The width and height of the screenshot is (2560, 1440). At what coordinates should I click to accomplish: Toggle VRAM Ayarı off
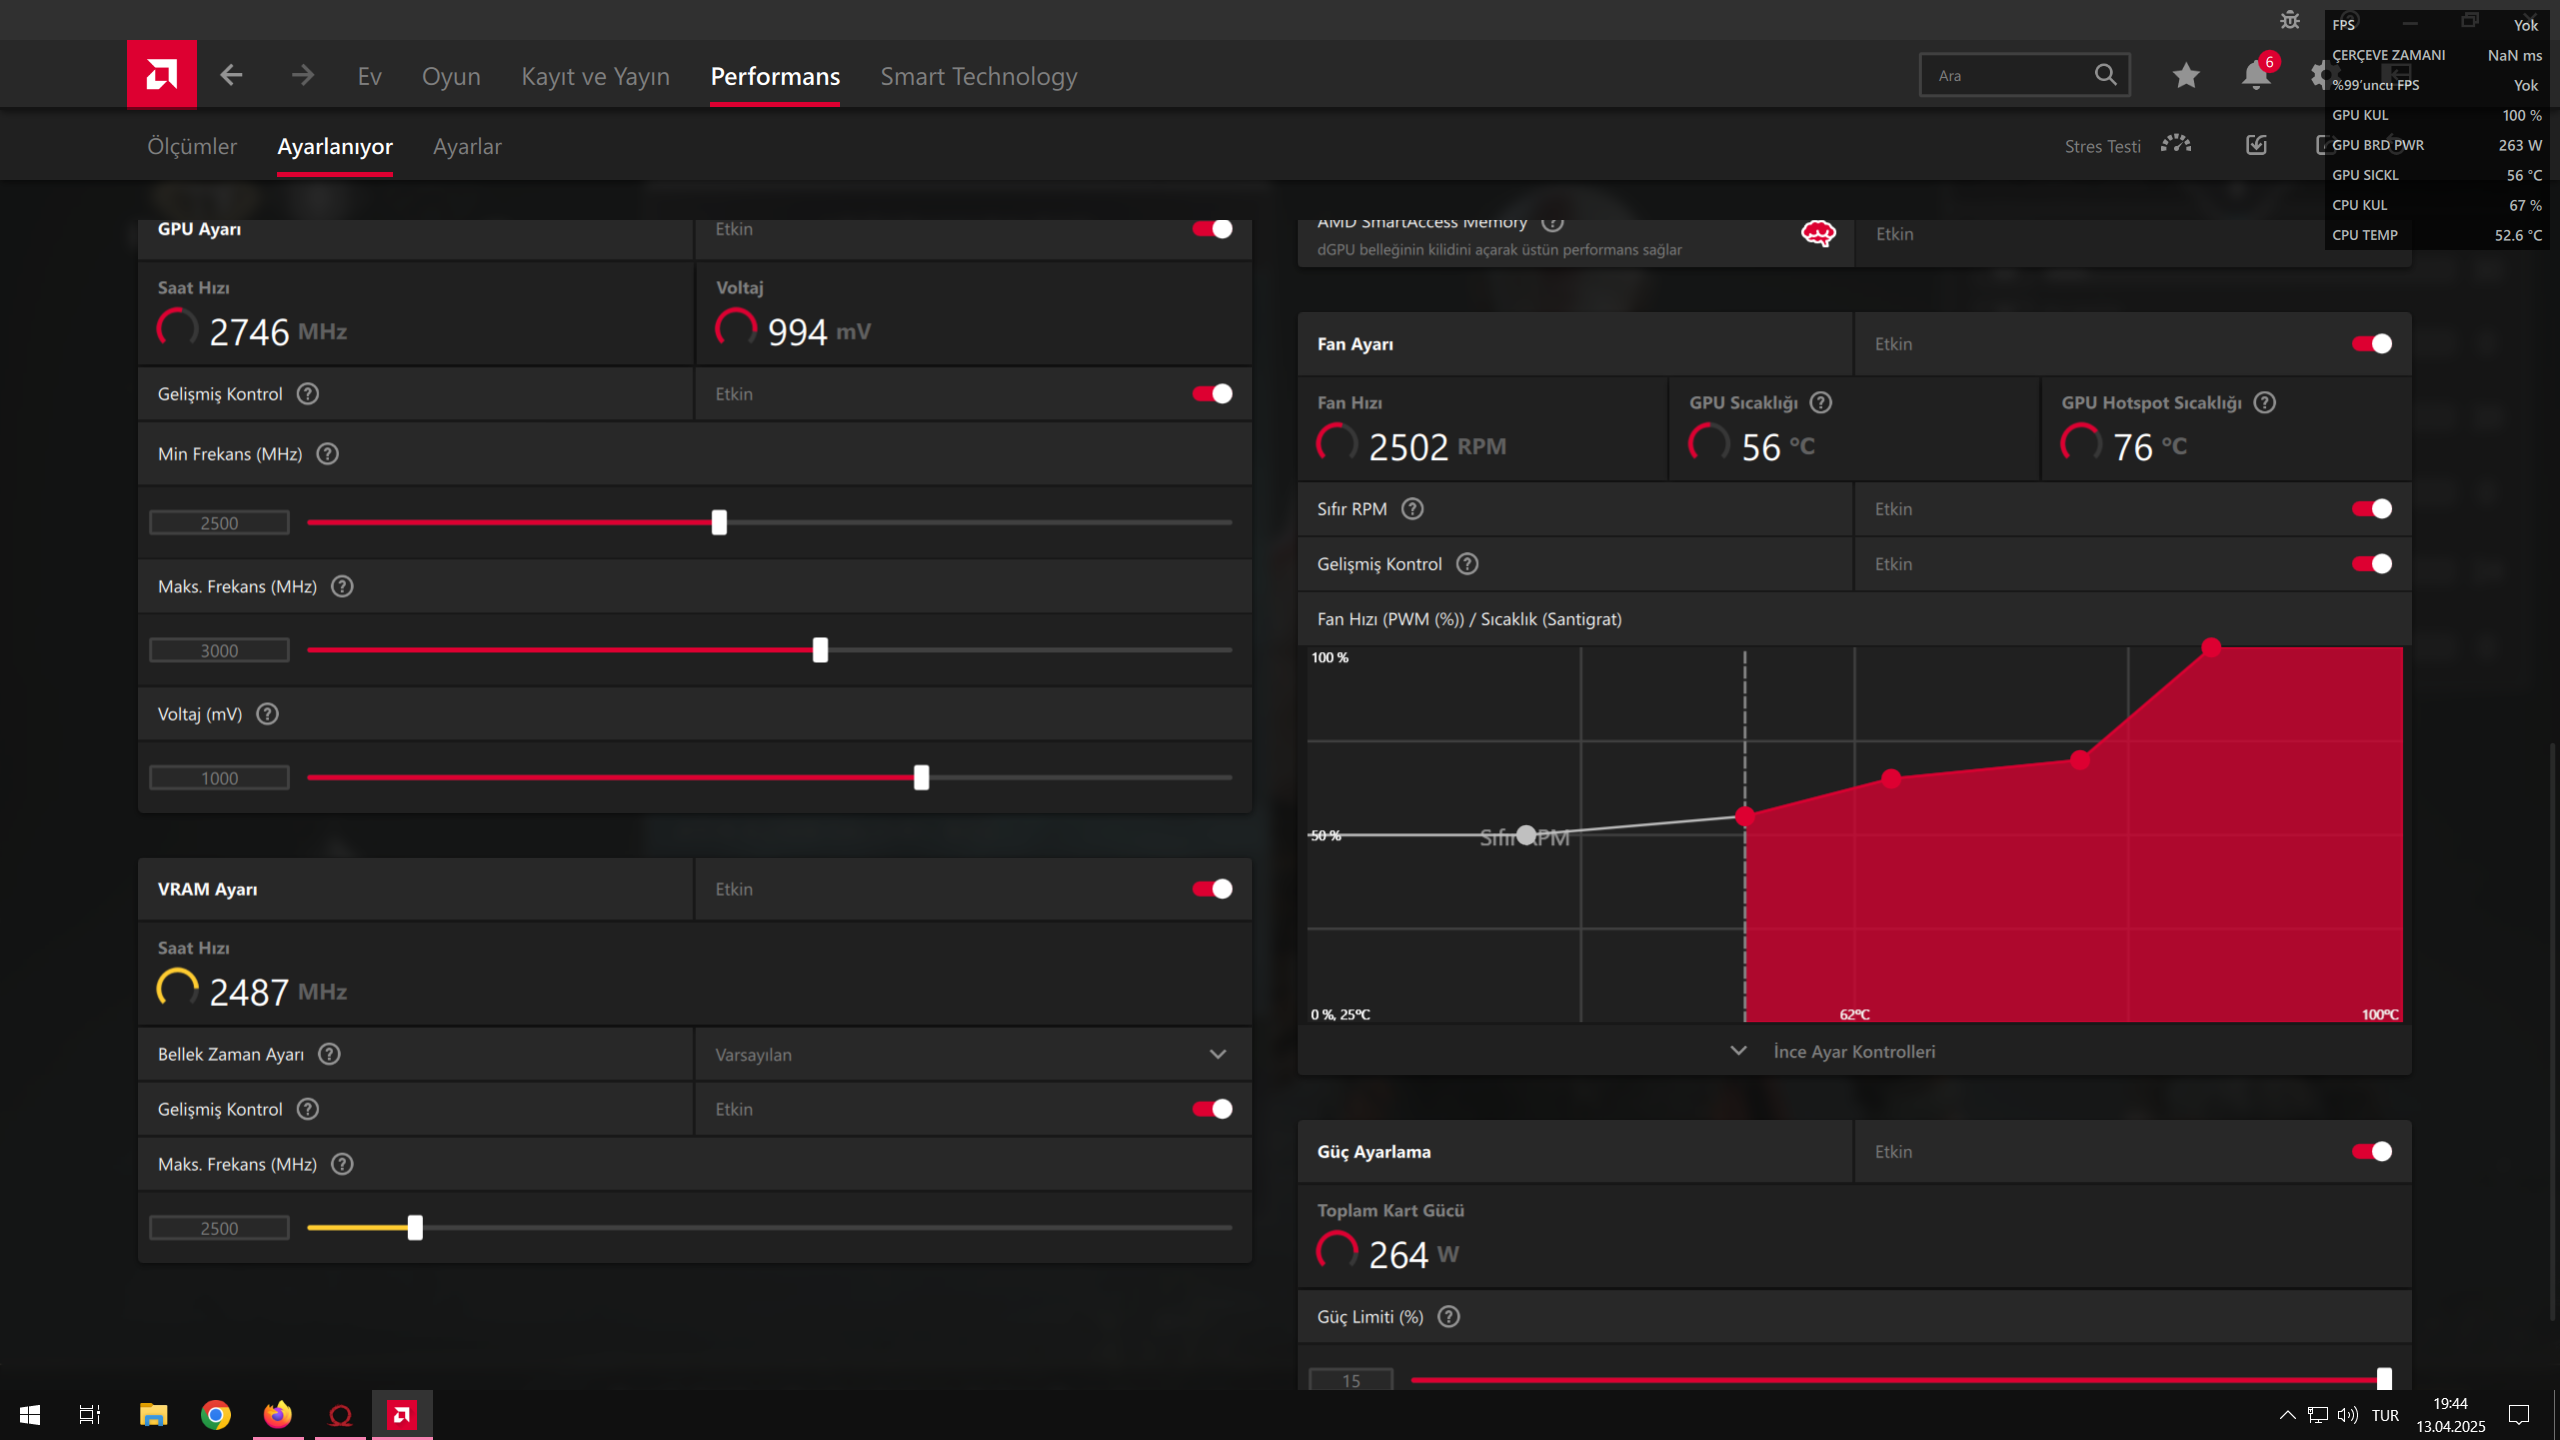click(x=1212, y=889)
